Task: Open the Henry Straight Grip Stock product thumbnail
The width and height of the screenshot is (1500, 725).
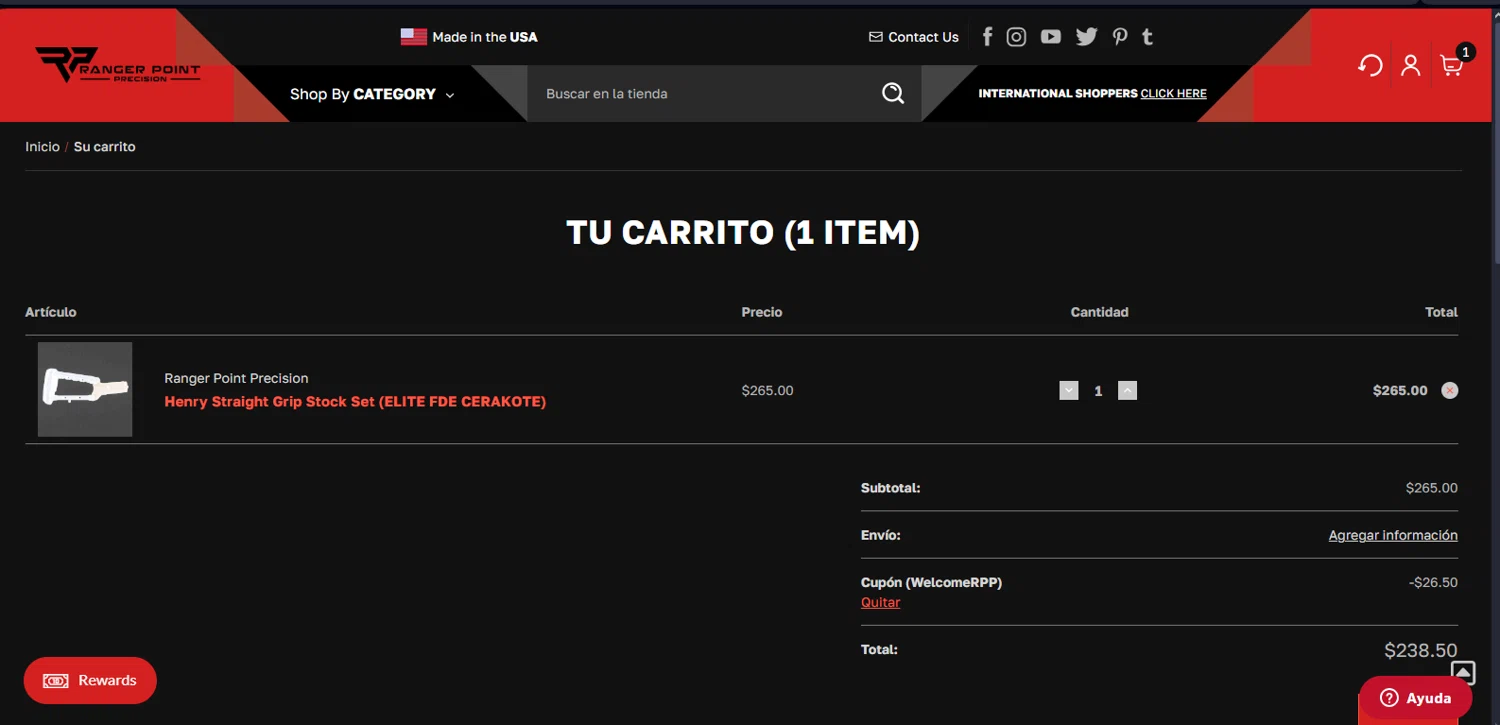Action: pos(85,389)
